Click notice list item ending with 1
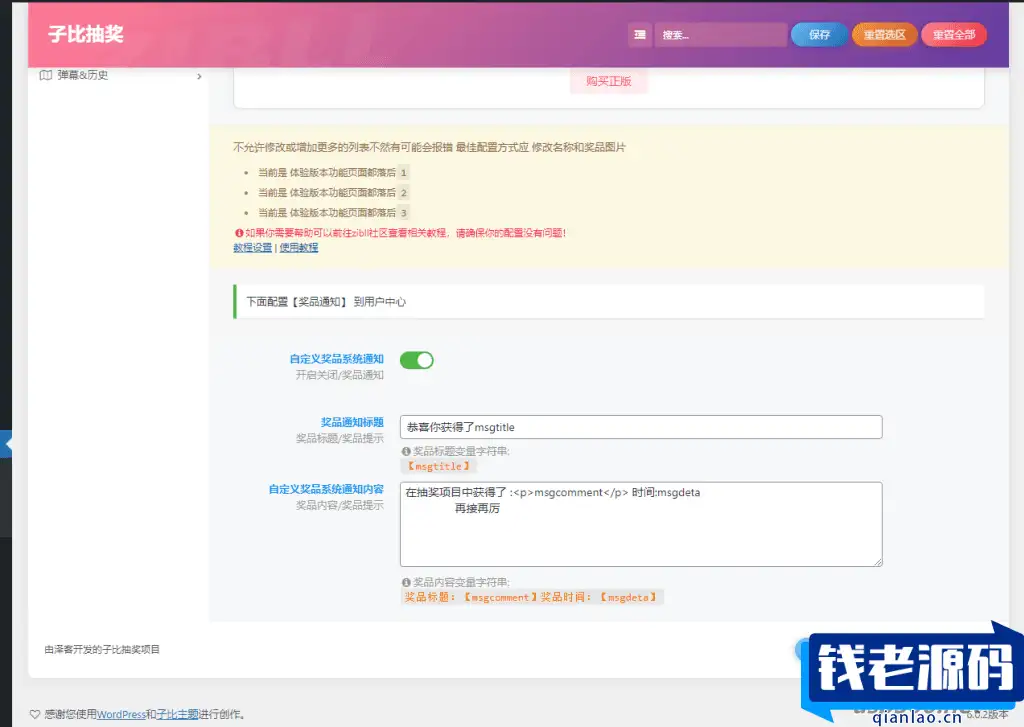The width and height of the screenshot is (1024, 727). pyautogui.click(x=333, y=172)
